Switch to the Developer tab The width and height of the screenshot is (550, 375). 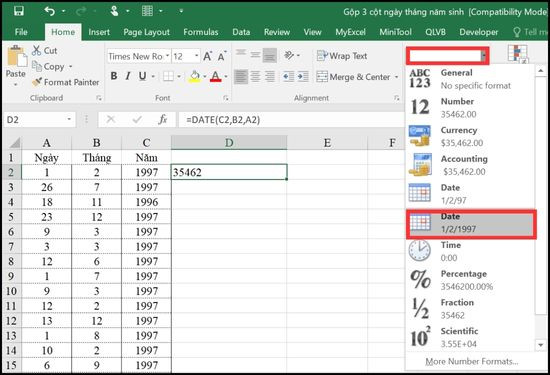tap(478, 32)
